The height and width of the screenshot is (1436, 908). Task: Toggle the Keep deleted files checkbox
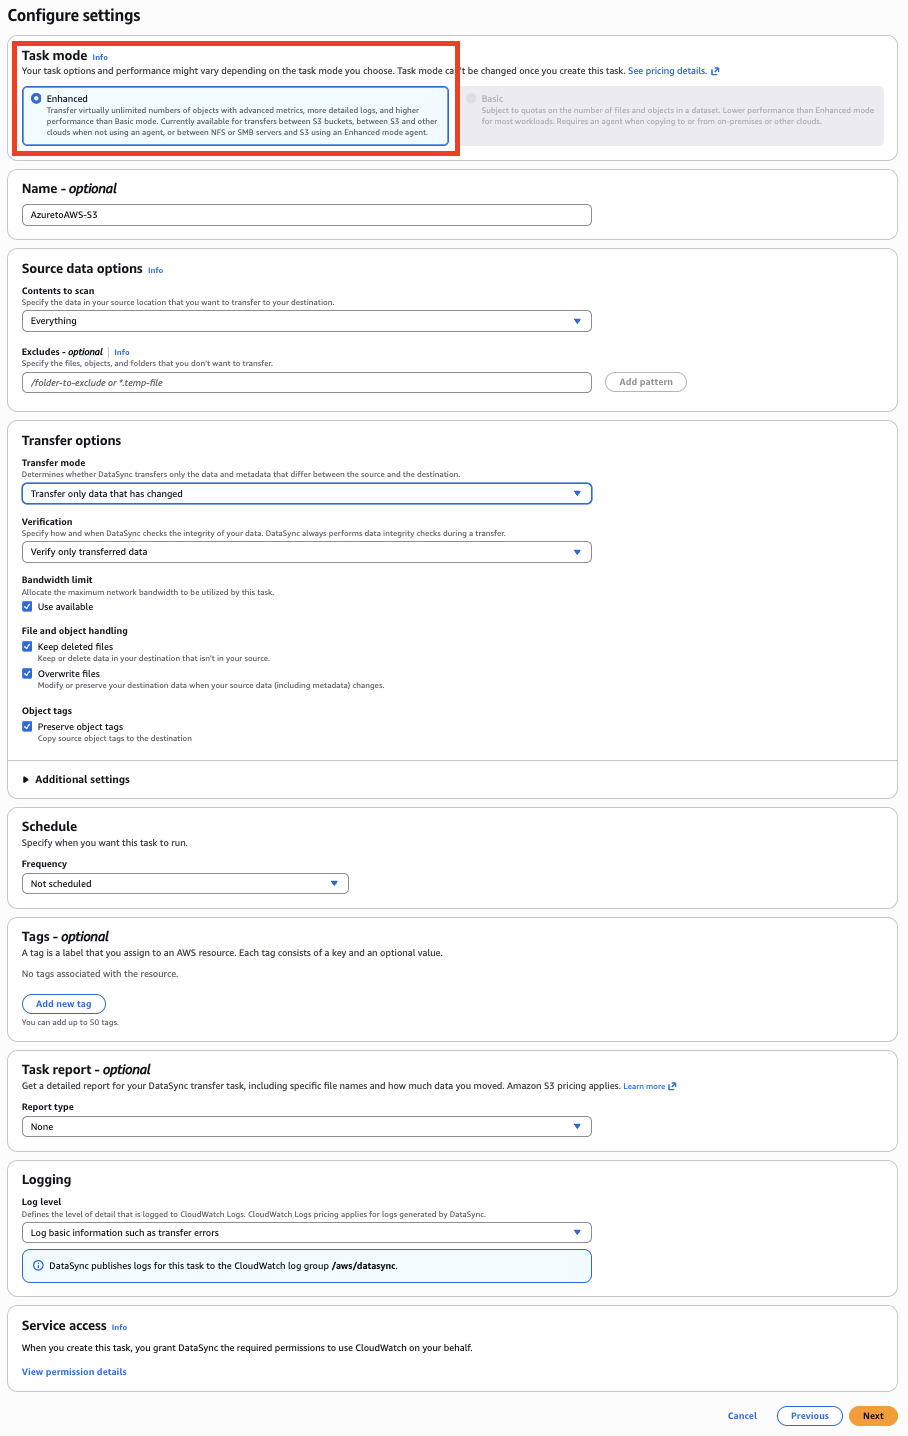(x=27, y=647)
